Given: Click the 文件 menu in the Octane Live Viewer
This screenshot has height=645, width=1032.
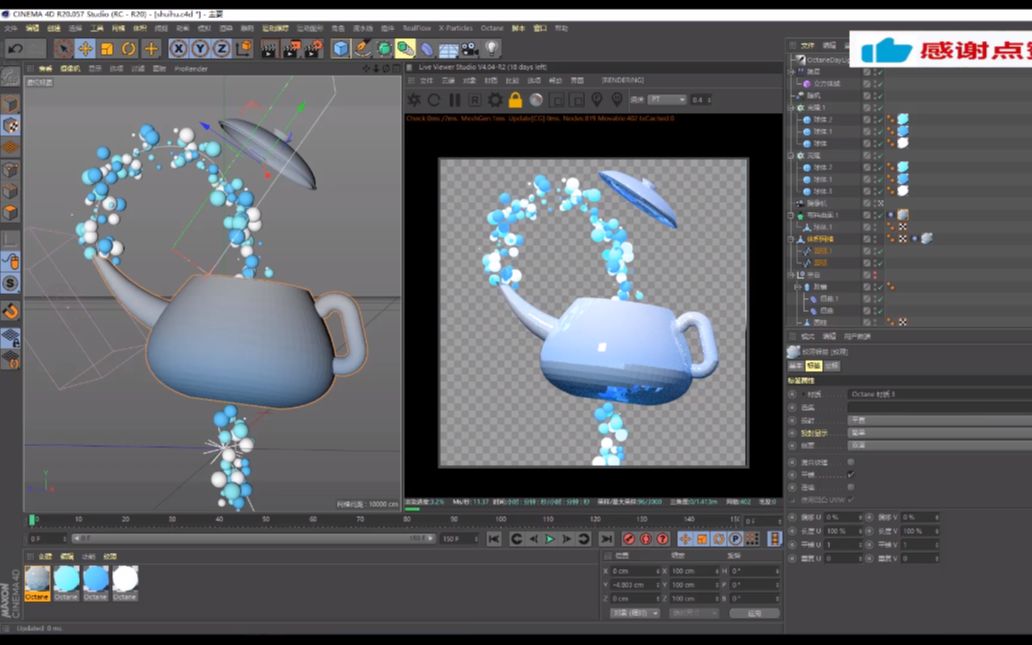Looking at the screenshot, I should pos(425,80).
